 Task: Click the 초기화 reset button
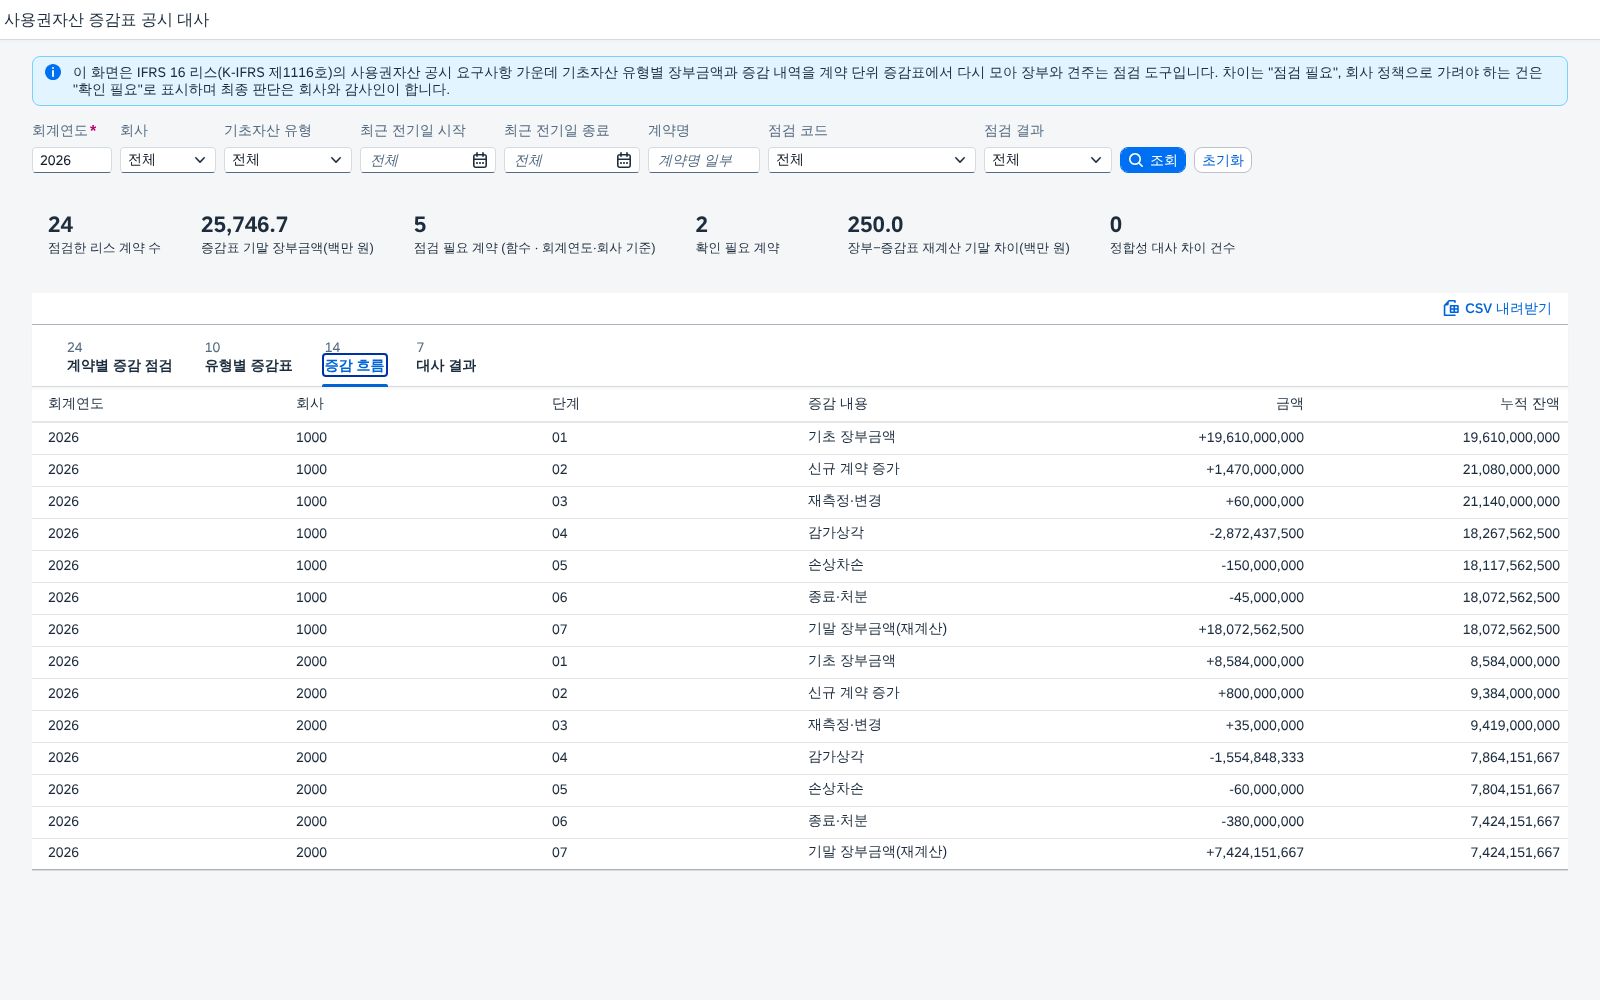tap(1223, 160)
